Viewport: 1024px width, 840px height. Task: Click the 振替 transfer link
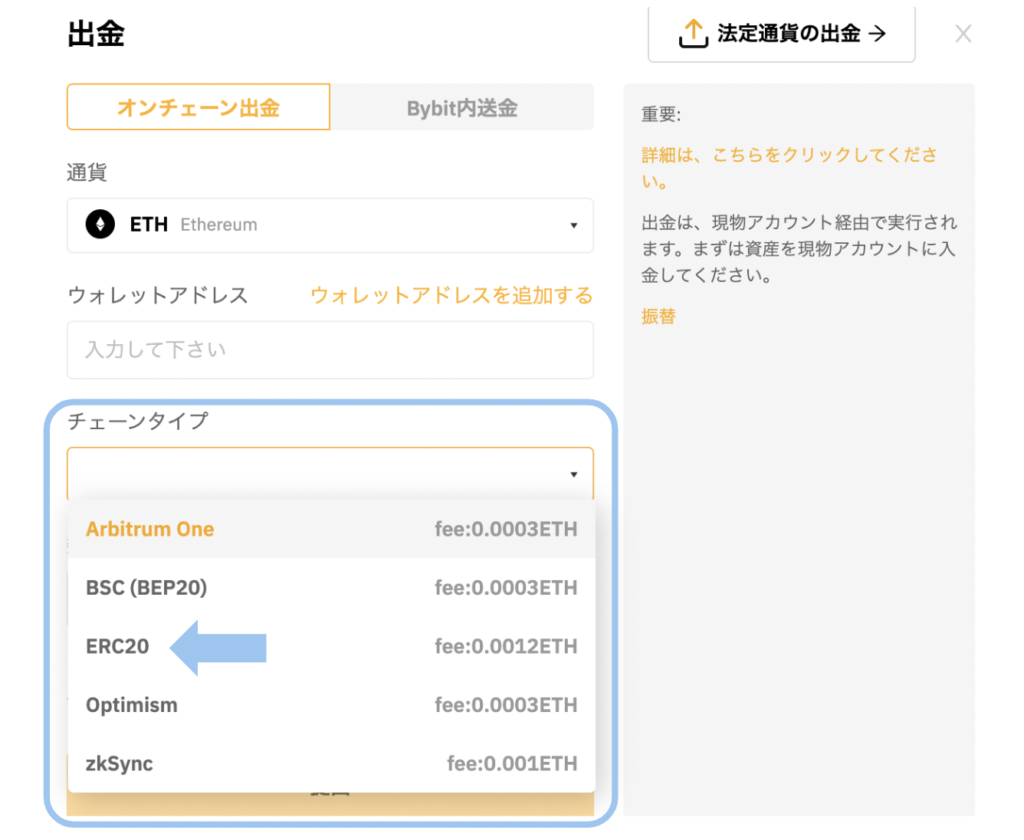[x=657, y=317]
